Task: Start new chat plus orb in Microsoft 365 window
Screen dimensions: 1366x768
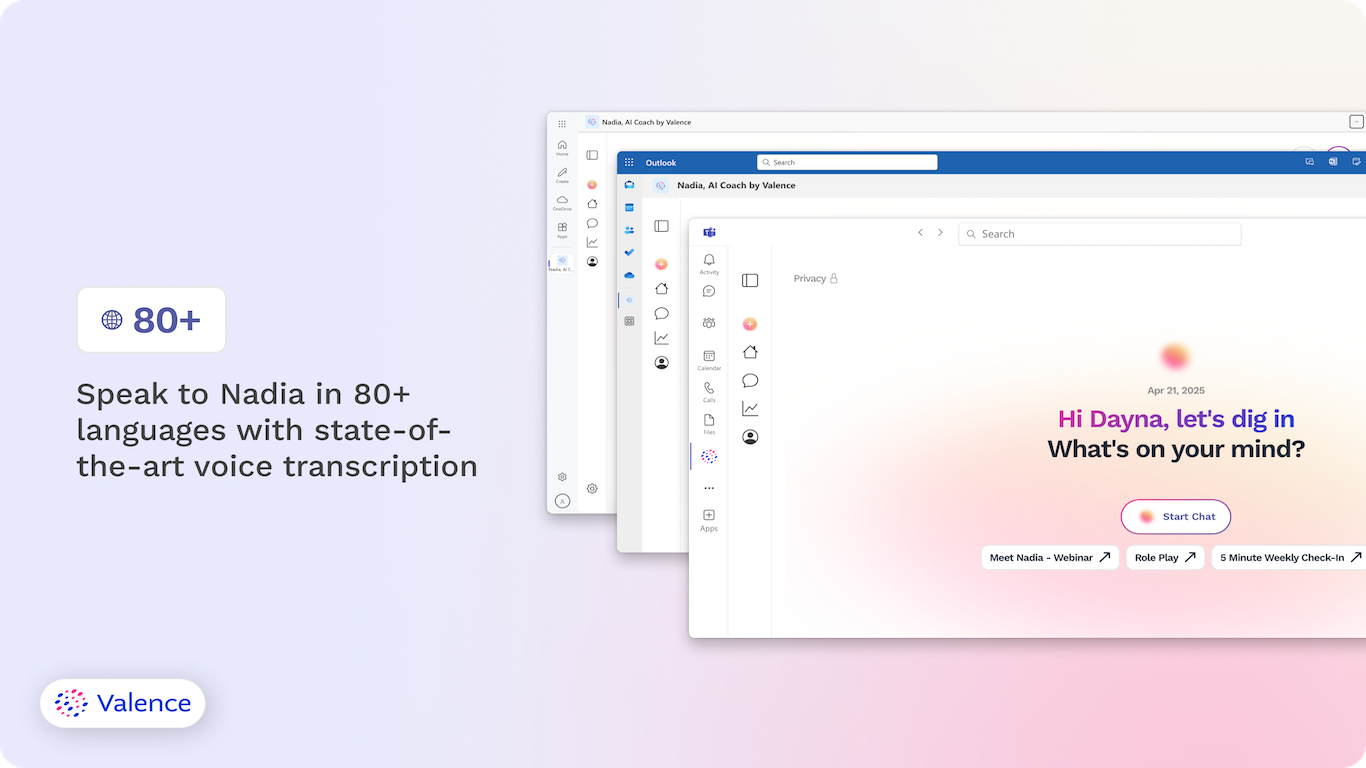Action: (x=592, y=184)
